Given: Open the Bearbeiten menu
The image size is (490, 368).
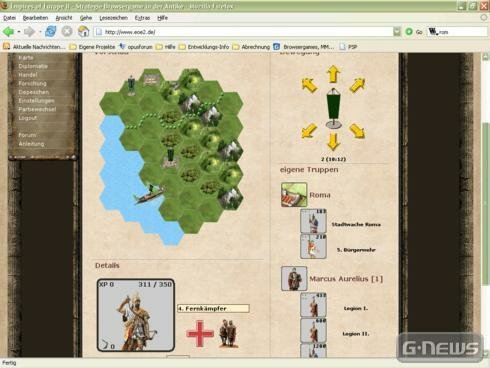Looking at the screenshot, I should (35, 18).
